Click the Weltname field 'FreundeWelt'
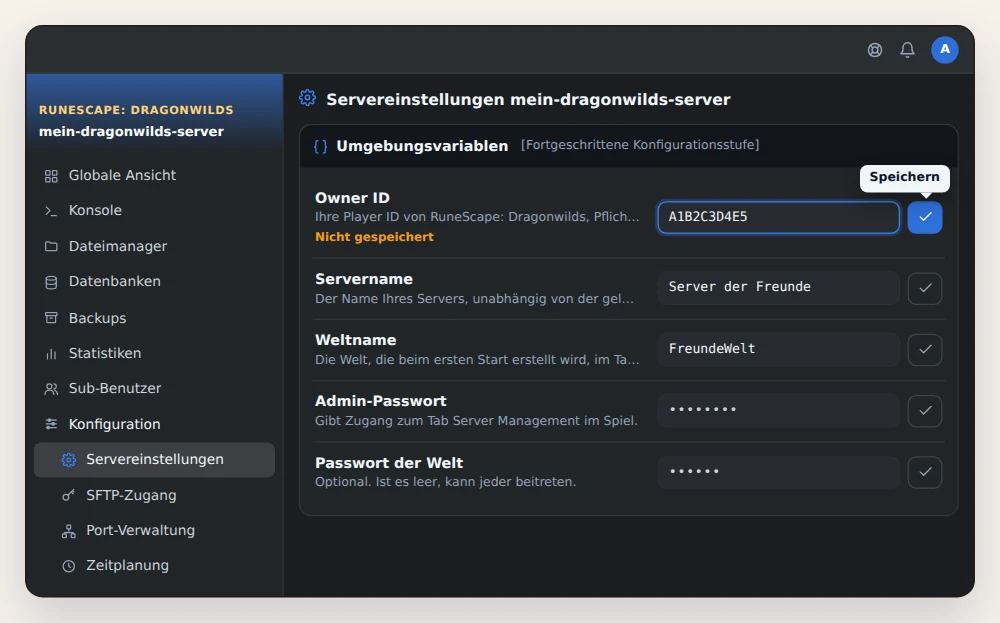 click(778, 349)
